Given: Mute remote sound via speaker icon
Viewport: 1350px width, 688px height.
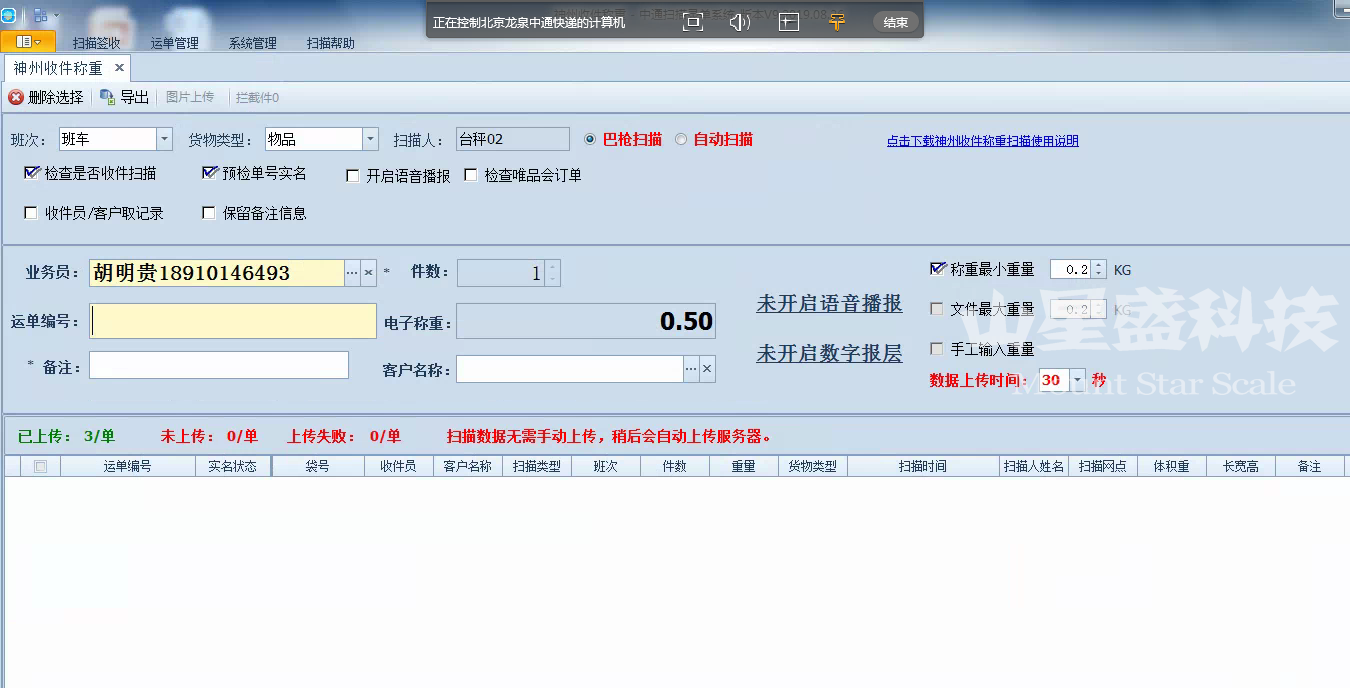Looking at the screenshot, I should [739, 22].
